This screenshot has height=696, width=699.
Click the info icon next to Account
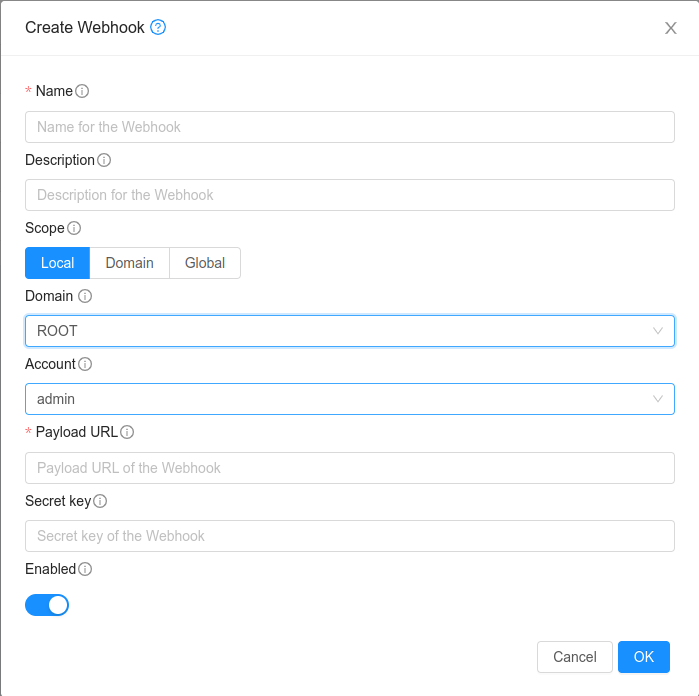coord(85,364)
